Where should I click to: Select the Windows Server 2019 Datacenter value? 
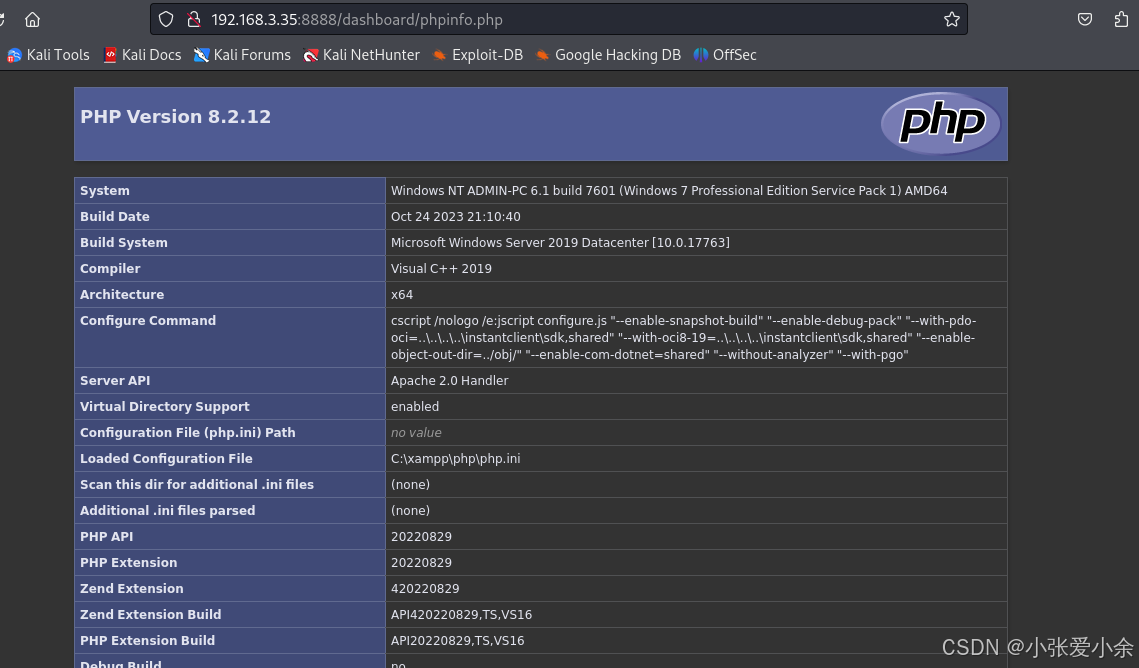click(560, 243)
